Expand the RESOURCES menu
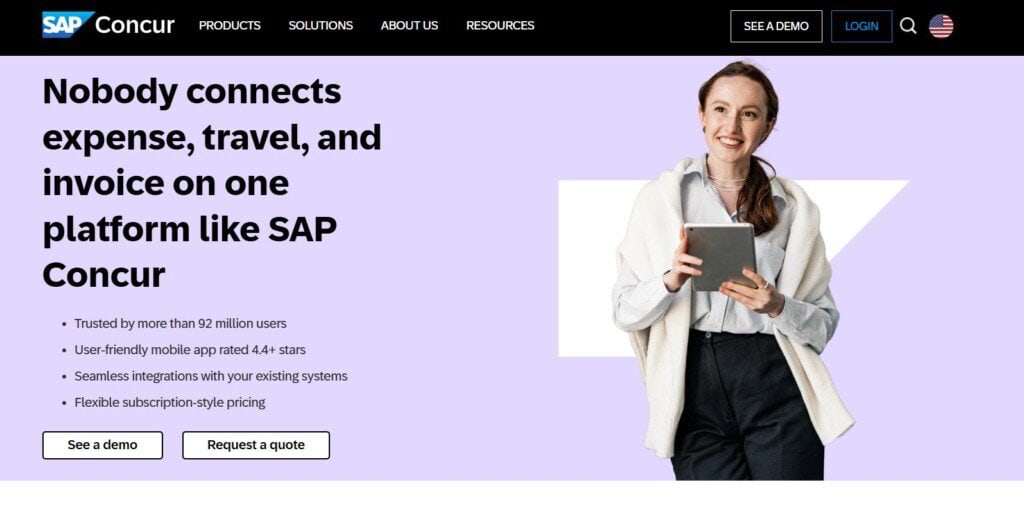This screenshot has width=1024, height=505. pyautogui.click(x=500, y=26)
